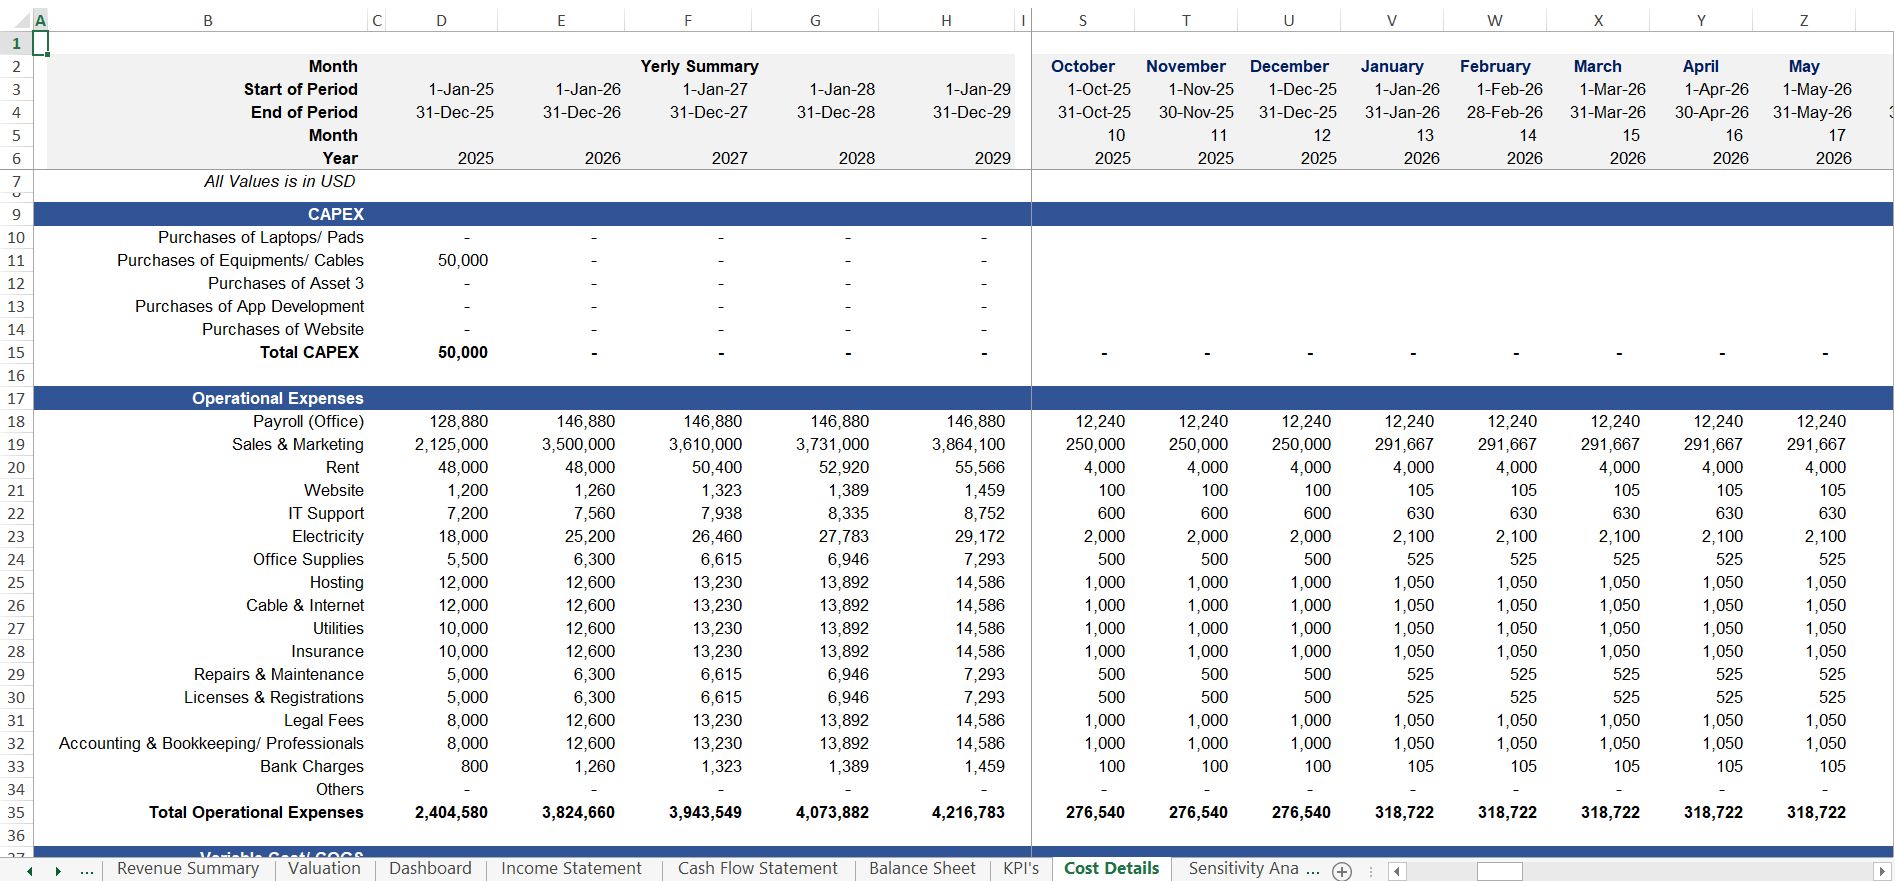Select 'Operational Expenses' section header
This screenshot has height=881, width=1895.
pos(277,398)
